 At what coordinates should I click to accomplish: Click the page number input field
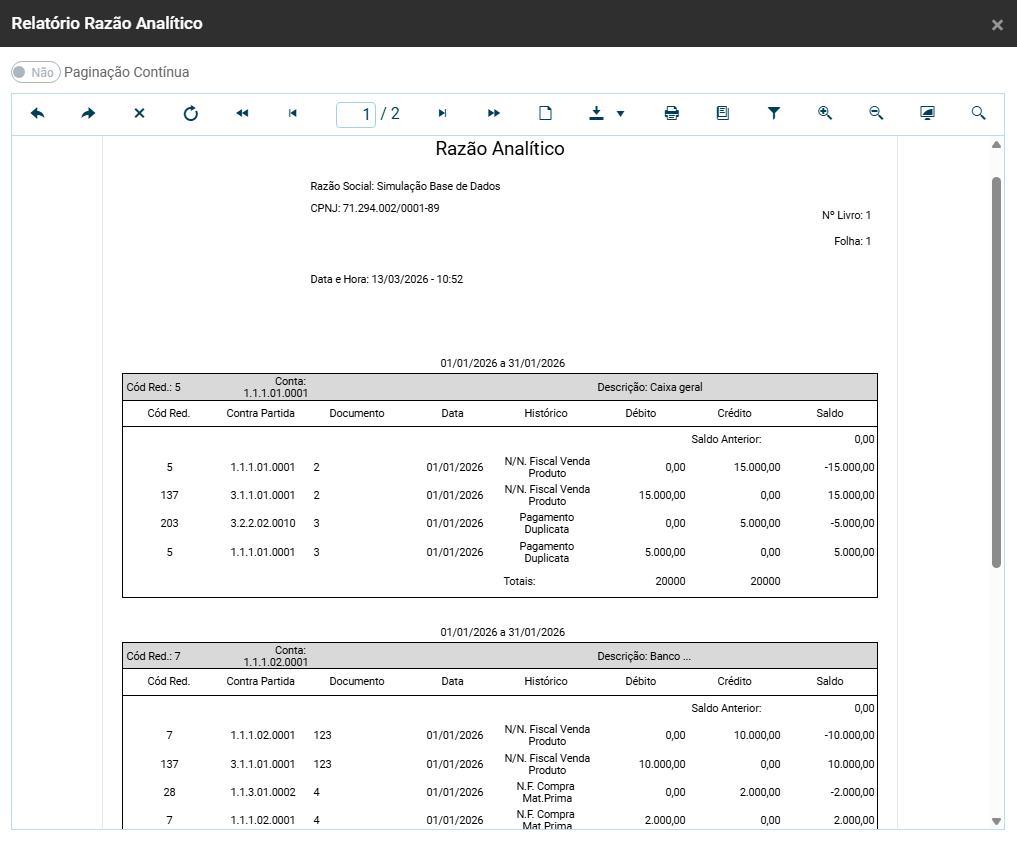356,114
